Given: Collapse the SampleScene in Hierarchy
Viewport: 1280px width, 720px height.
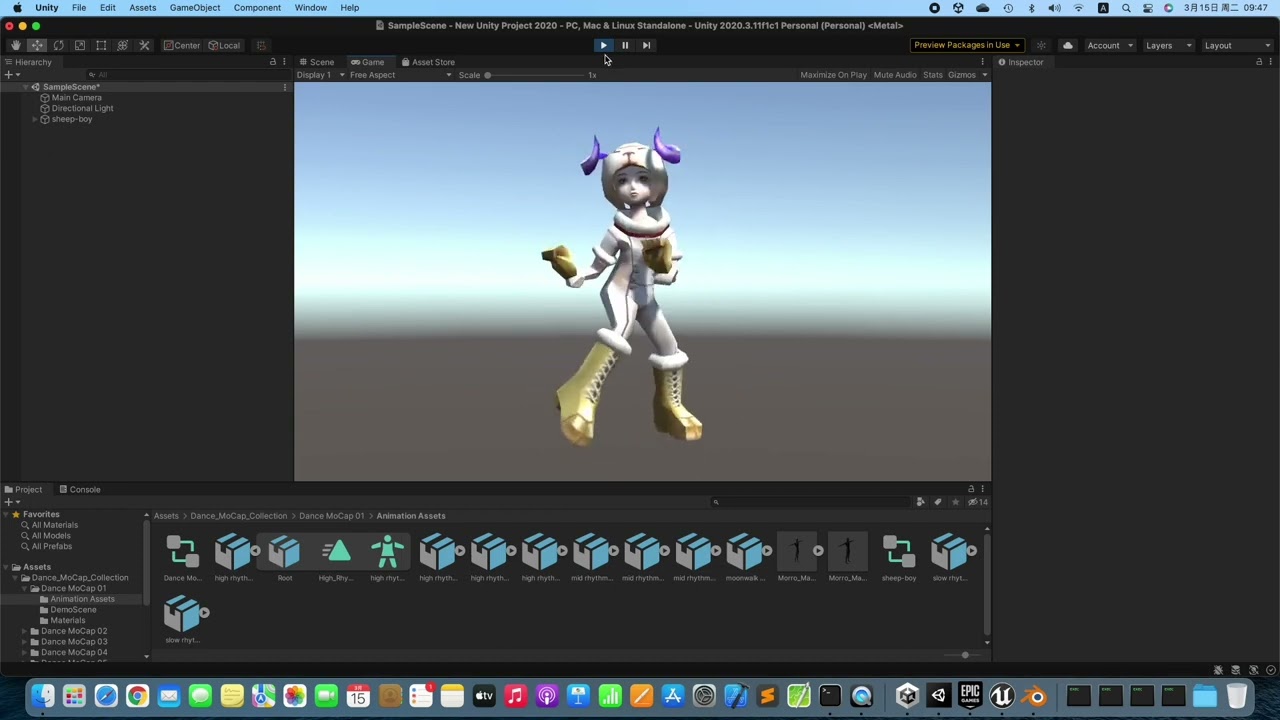Looking at the screenshot, I should click(26, 87).
